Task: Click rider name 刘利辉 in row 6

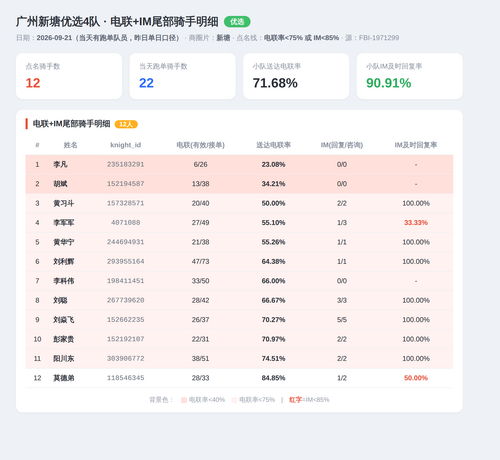Action: [64, 261]
